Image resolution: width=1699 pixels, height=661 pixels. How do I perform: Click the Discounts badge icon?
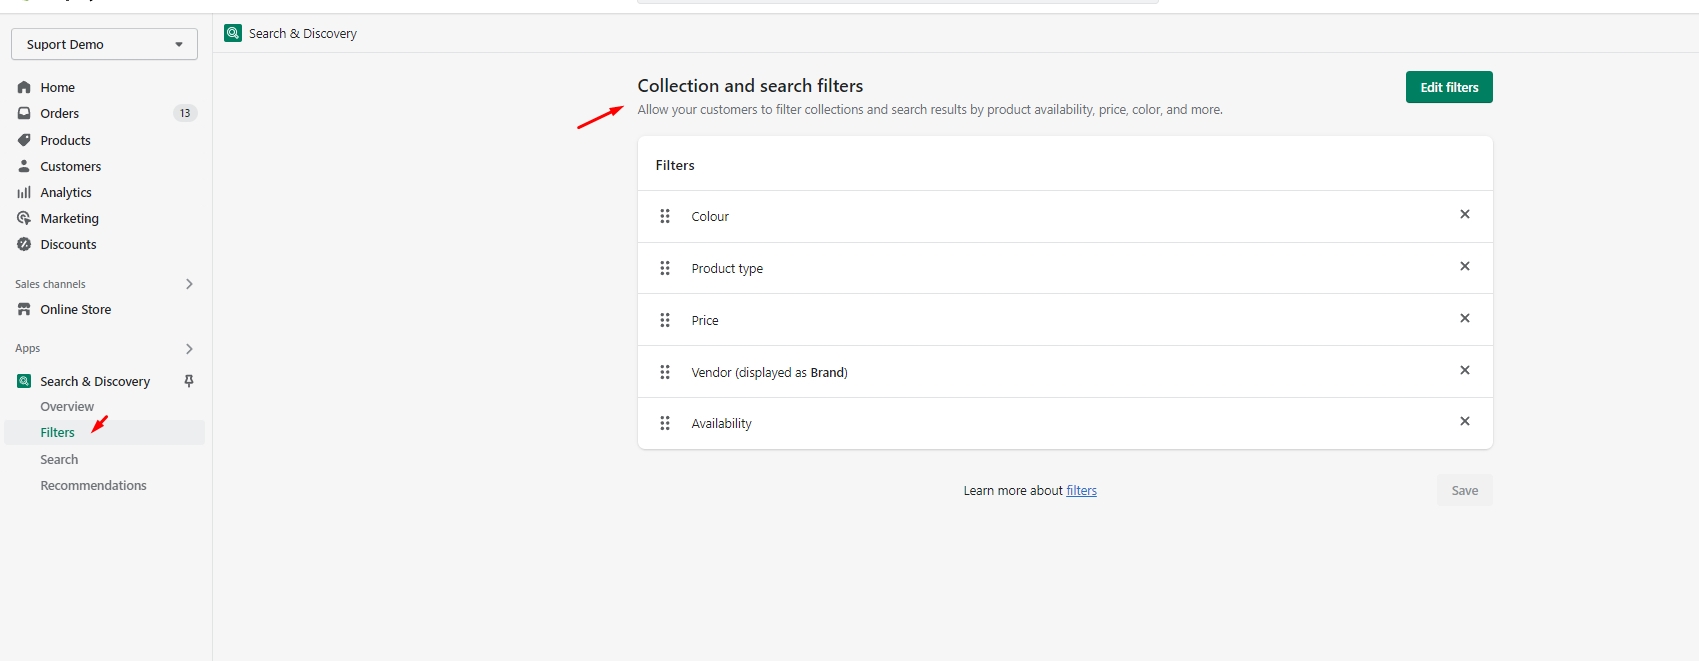pos(24,244)
